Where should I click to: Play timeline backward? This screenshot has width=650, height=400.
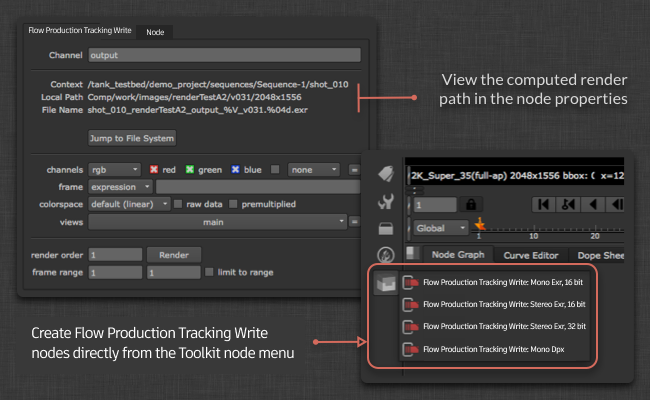[593, 204]
